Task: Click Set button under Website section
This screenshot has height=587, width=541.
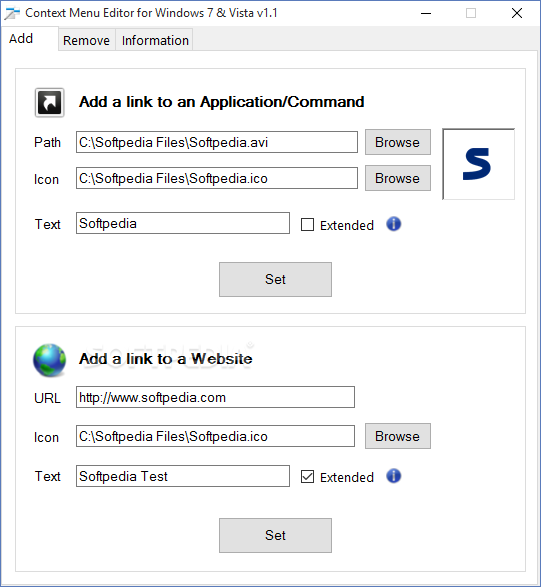Action: click(x=275, y=535)
